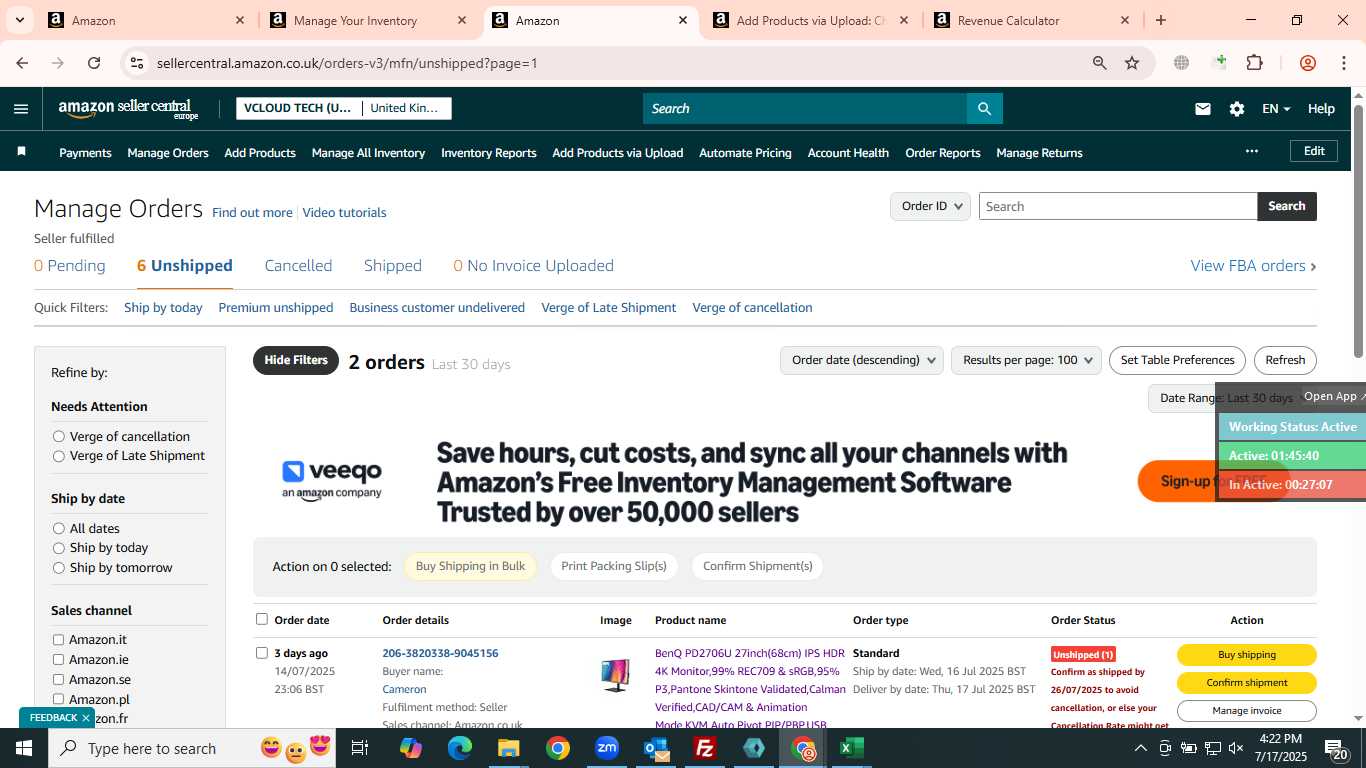The width and height of the screenshot is (1366, 768).
Task: Check the Amazon.it sales channel
Action: [x=58, y=640]
